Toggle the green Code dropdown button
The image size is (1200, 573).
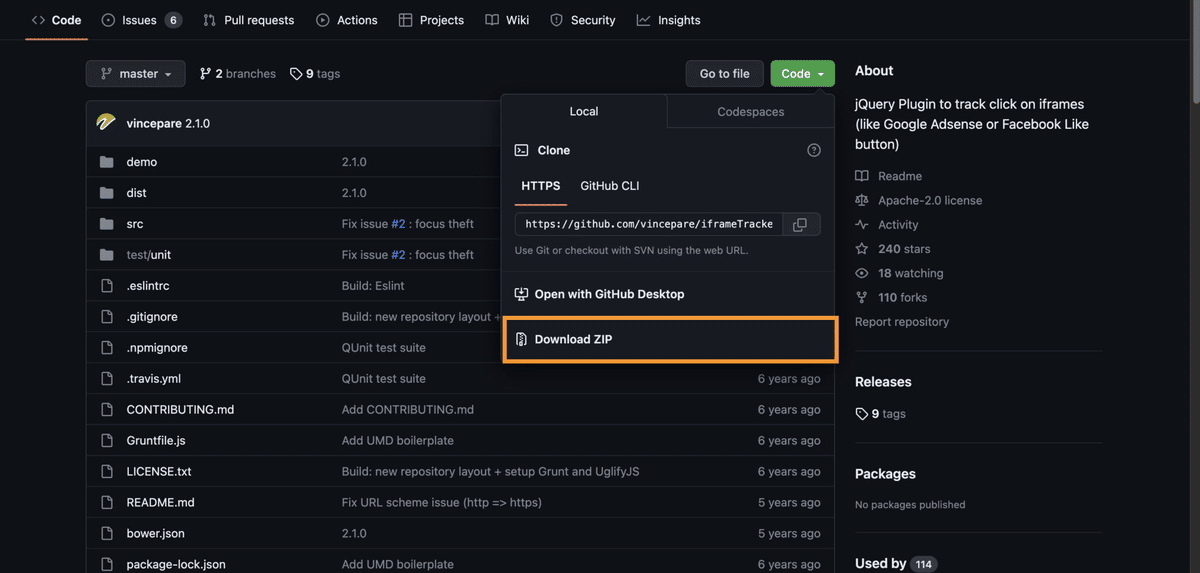[x=802, y=74]
